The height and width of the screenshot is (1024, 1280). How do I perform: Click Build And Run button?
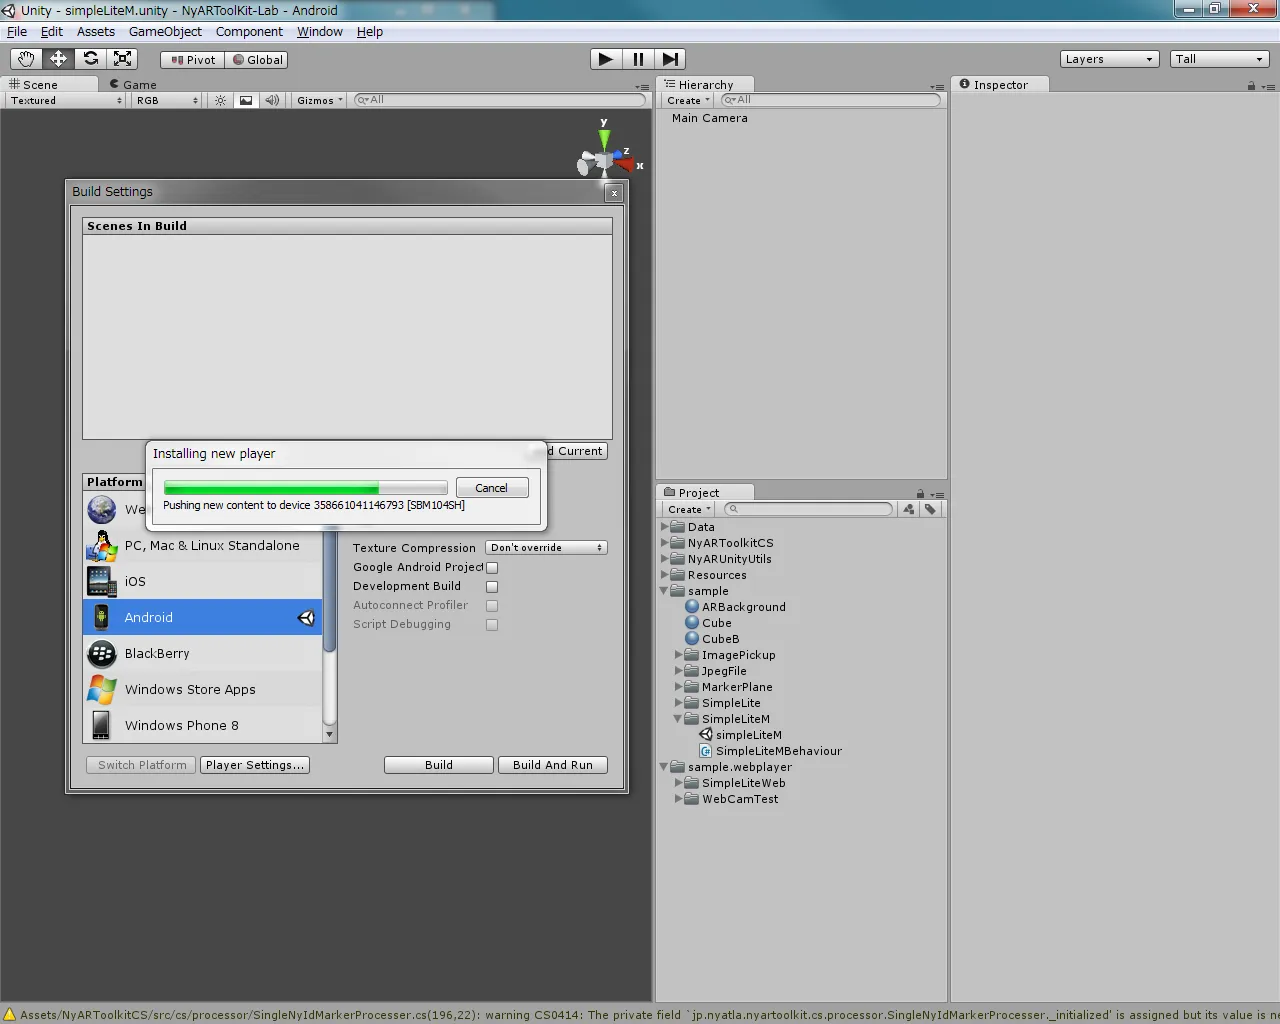[x=553, y=765]
